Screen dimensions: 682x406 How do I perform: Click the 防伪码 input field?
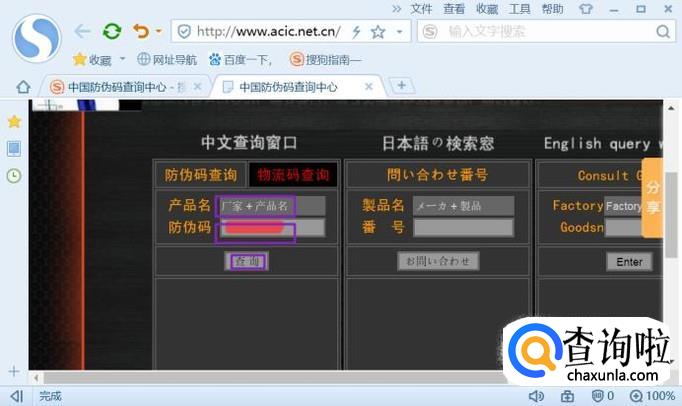point(271,228)
